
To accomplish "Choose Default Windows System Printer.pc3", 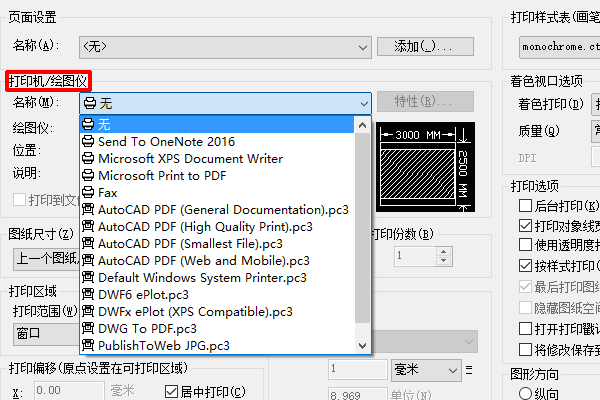I will (x=217, y=278).
